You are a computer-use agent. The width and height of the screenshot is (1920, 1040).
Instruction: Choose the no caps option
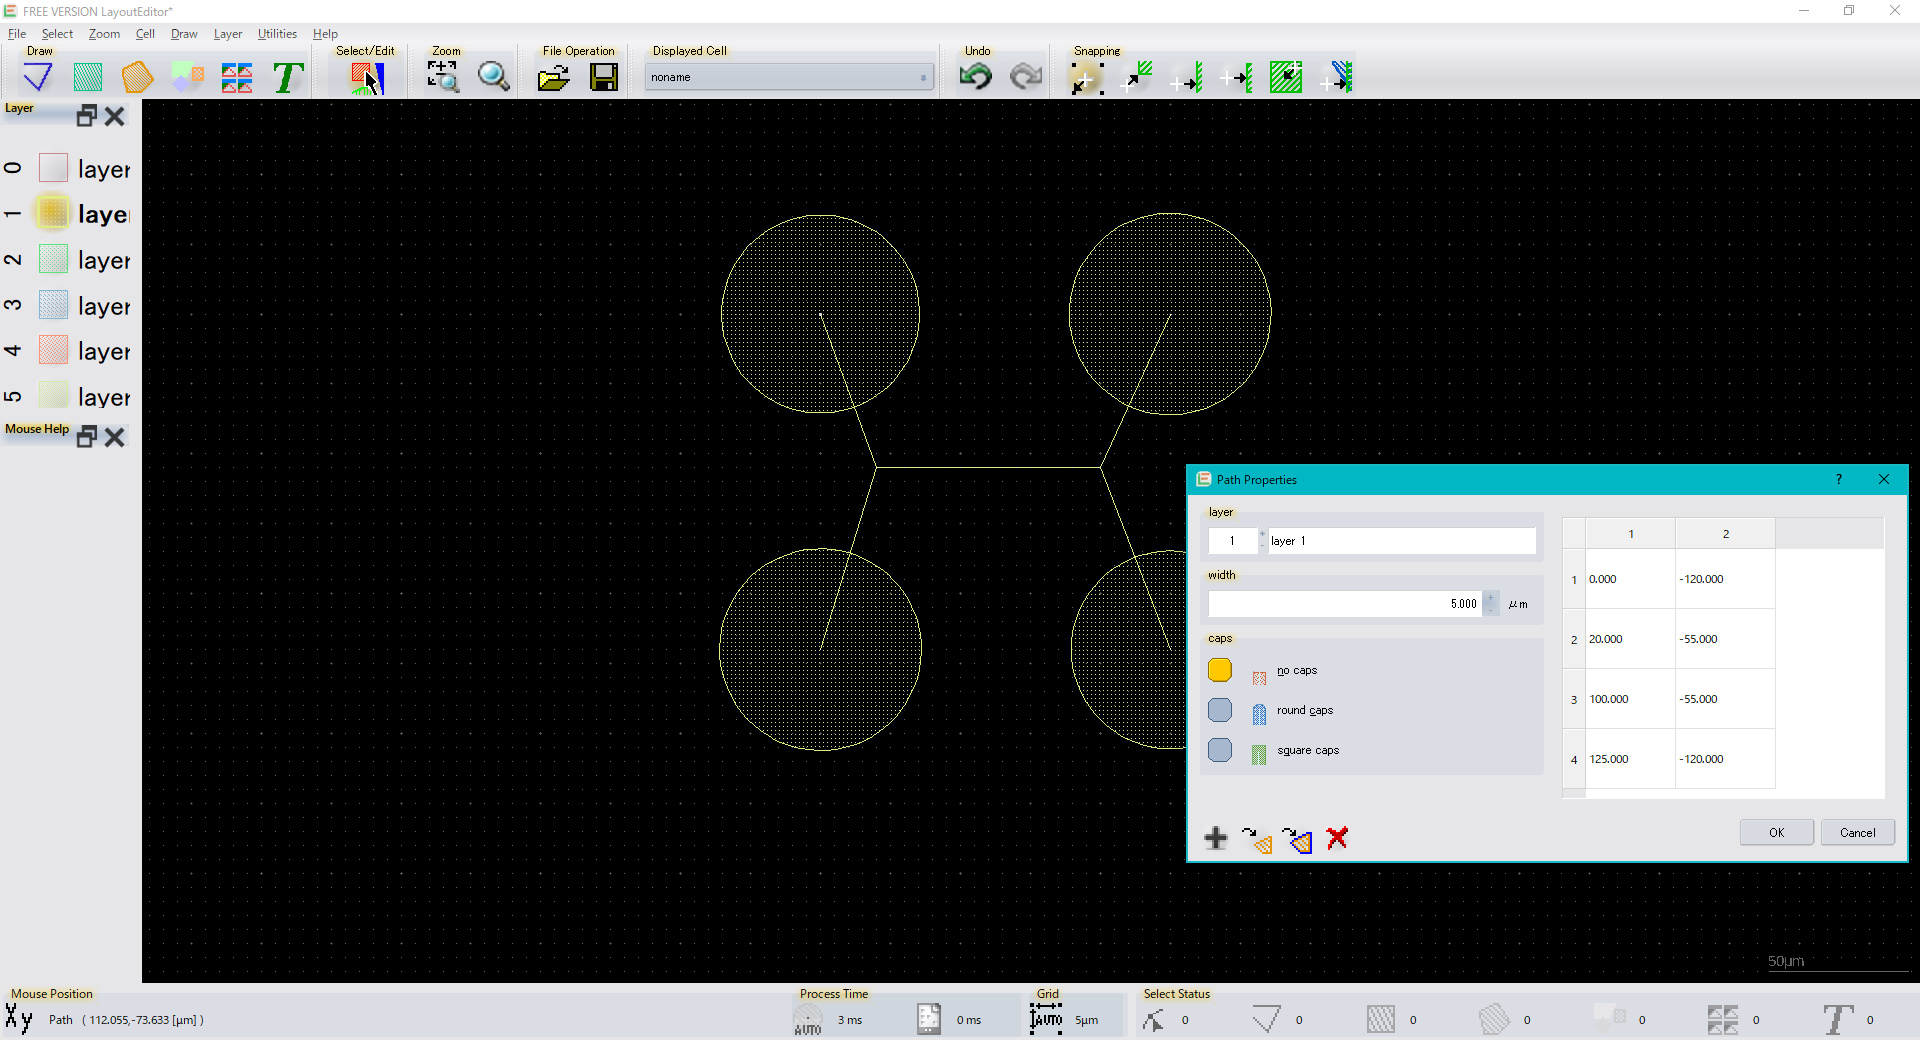pos(1220,670)
